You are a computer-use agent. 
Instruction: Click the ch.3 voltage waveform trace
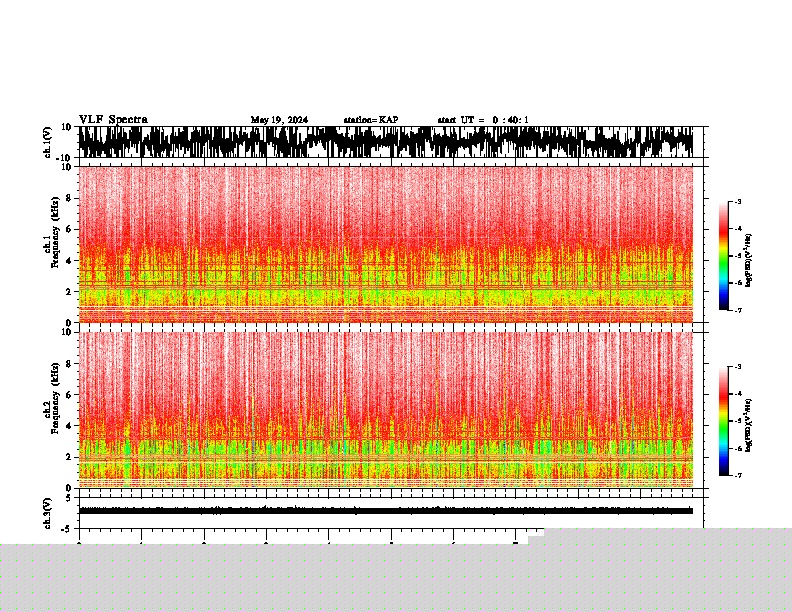(x=386, y=511)
